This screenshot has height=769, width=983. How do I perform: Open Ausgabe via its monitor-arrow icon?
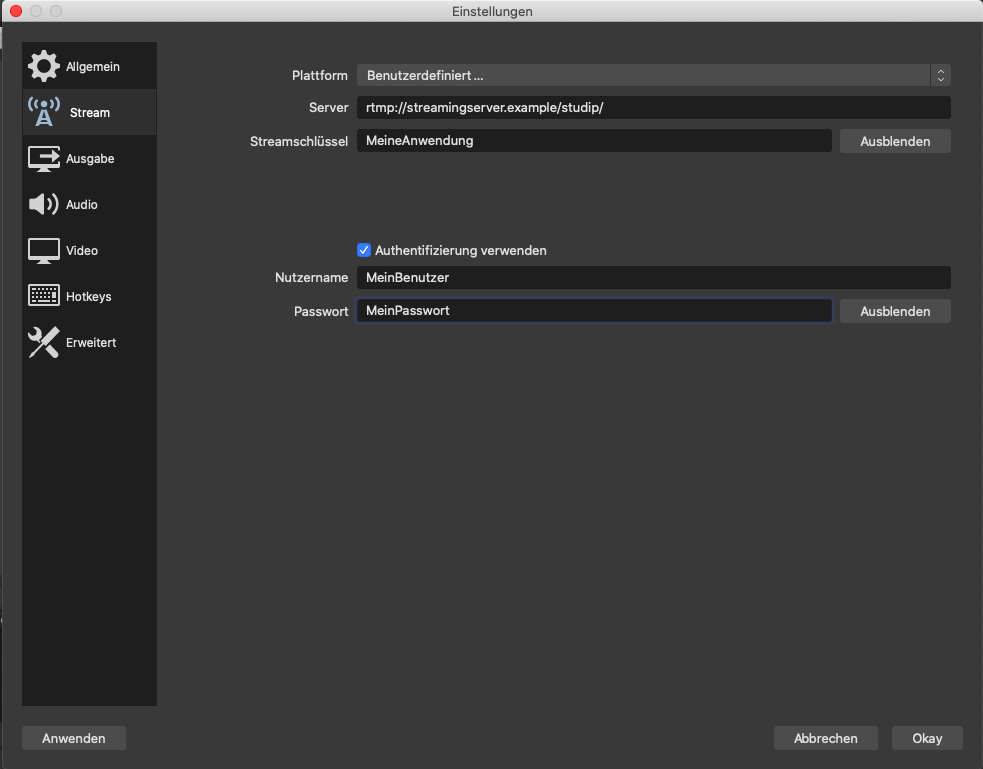[44, 158]
